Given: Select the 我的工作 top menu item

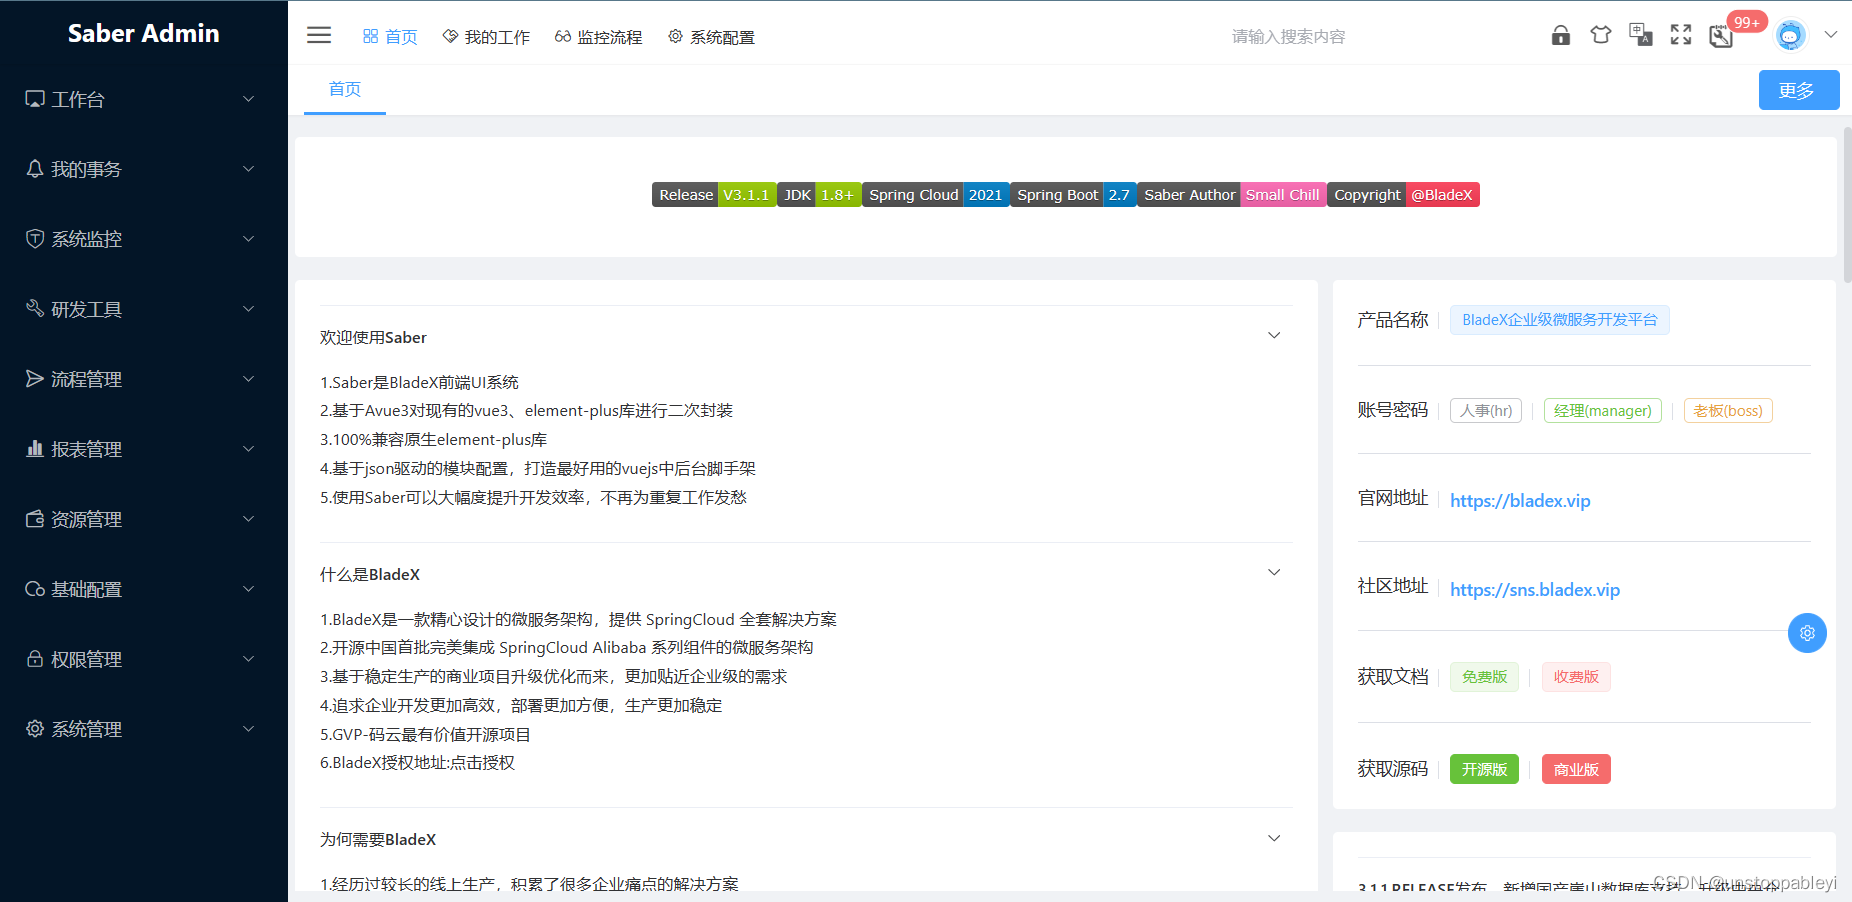Looking at the screenshot, I should point(486,37).
